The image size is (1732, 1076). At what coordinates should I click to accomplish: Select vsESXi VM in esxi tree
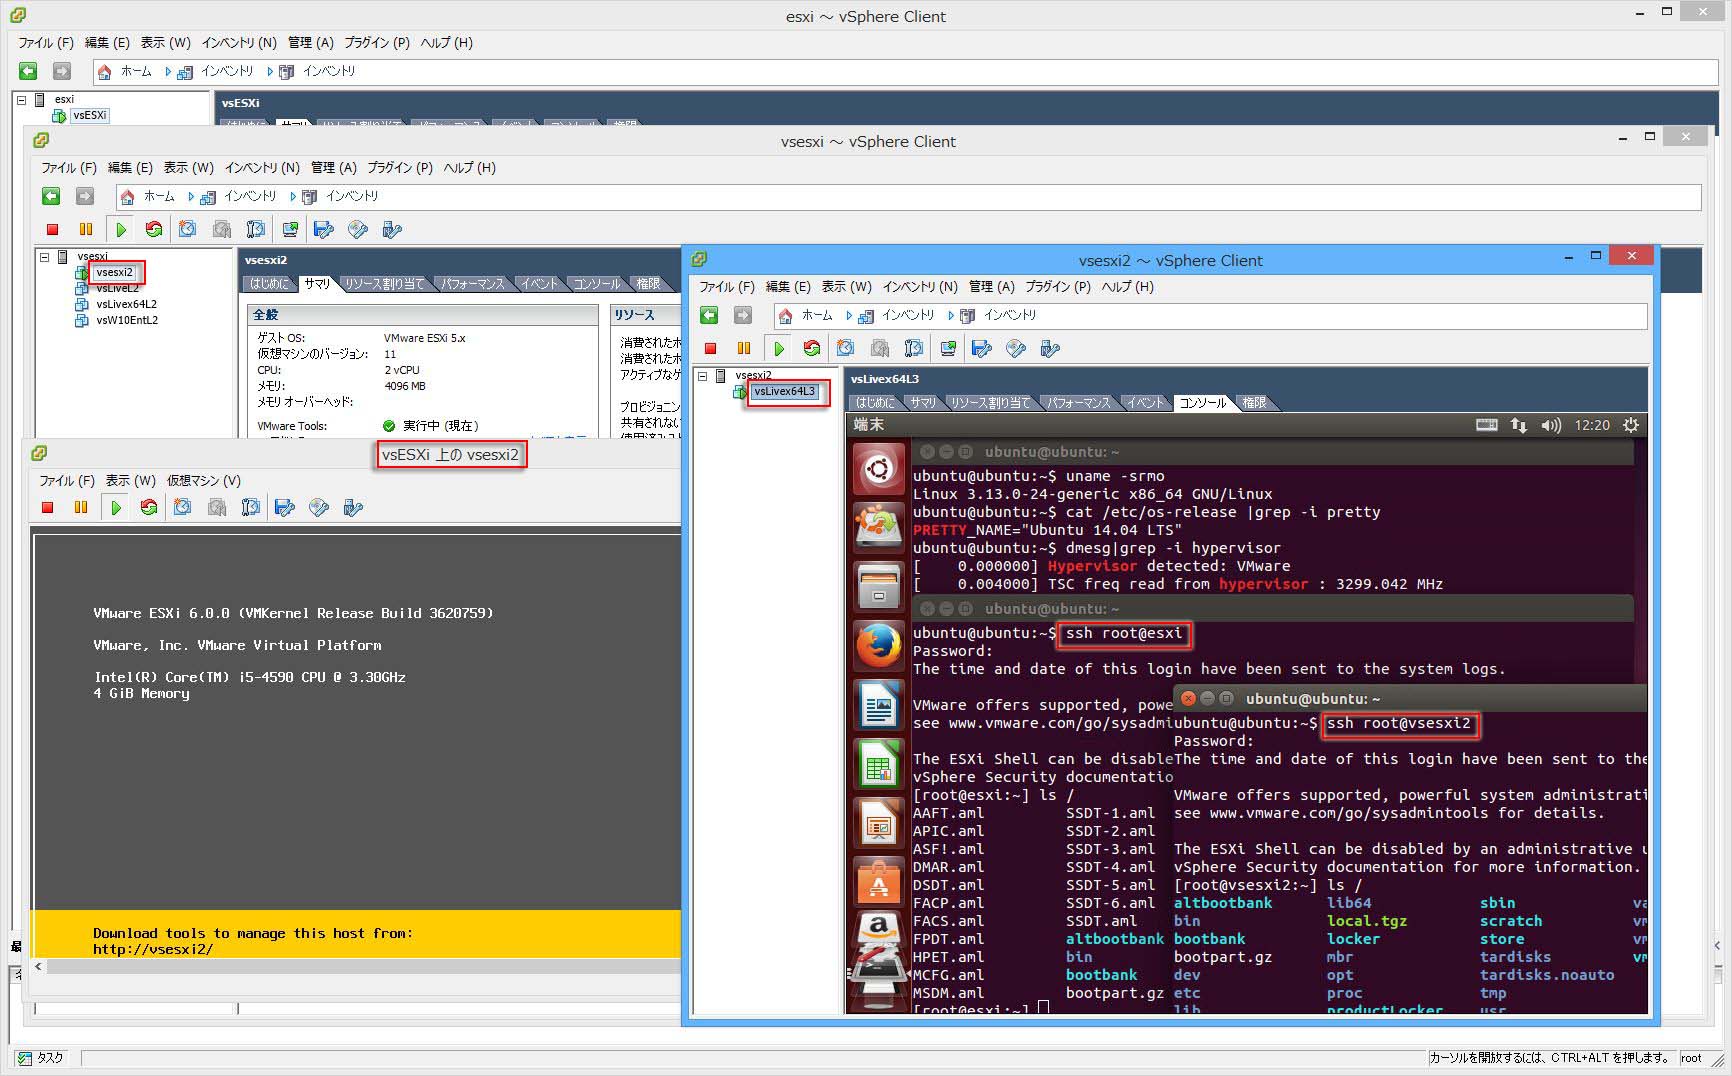tap(89, 115)
